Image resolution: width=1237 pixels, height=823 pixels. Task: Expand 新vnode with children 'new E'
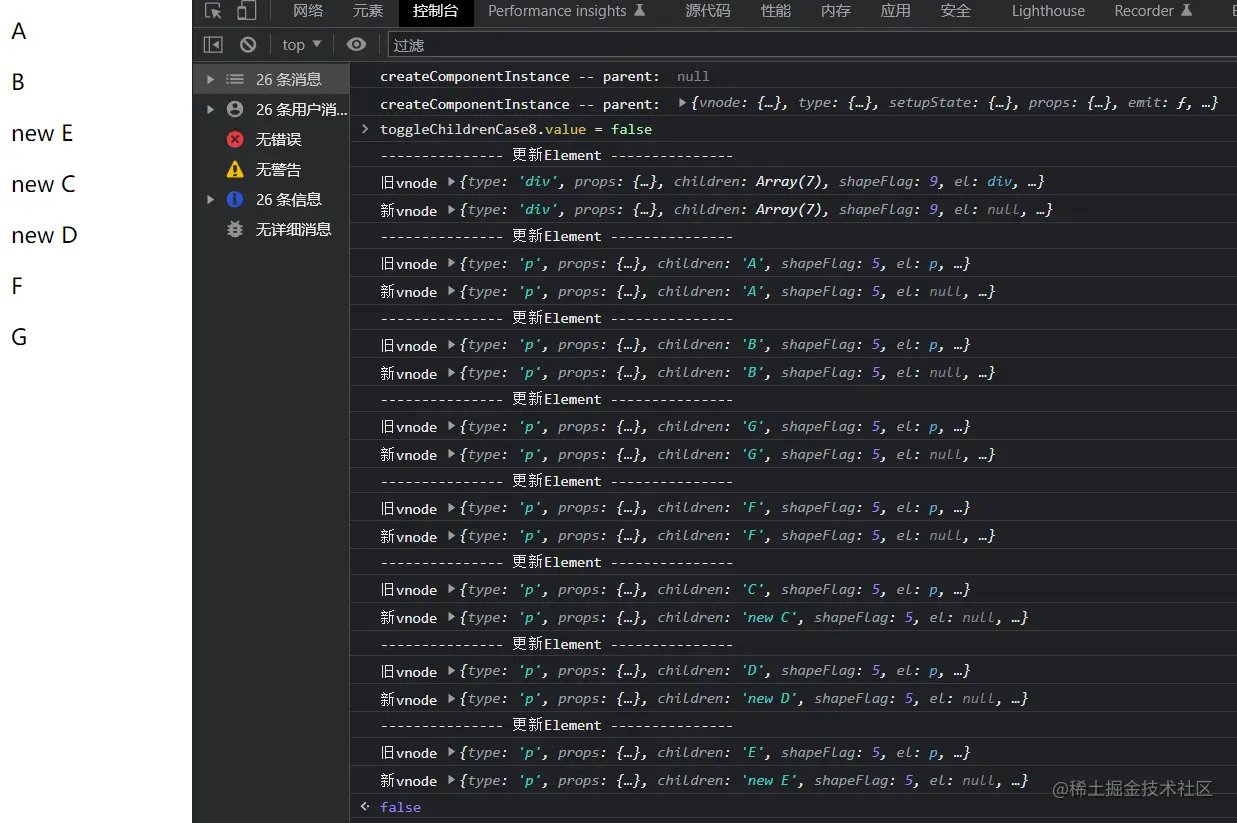click(452, 780)
